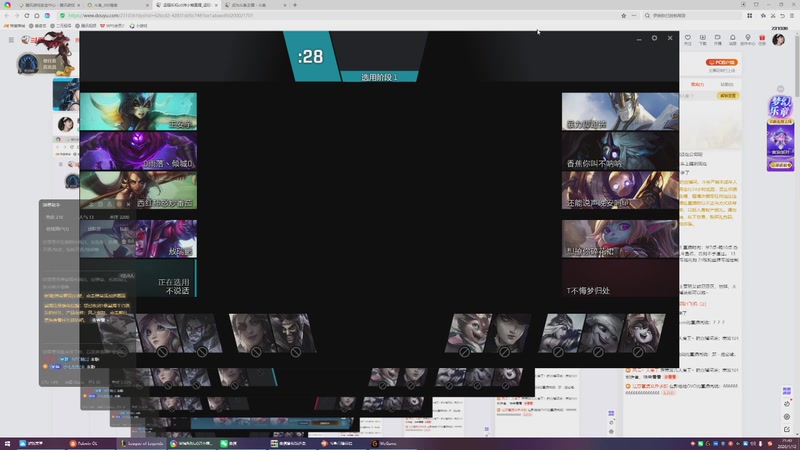Viewport: 800px width, 450px height.
Task: Click Windows Start button
Action: point(7,443)
